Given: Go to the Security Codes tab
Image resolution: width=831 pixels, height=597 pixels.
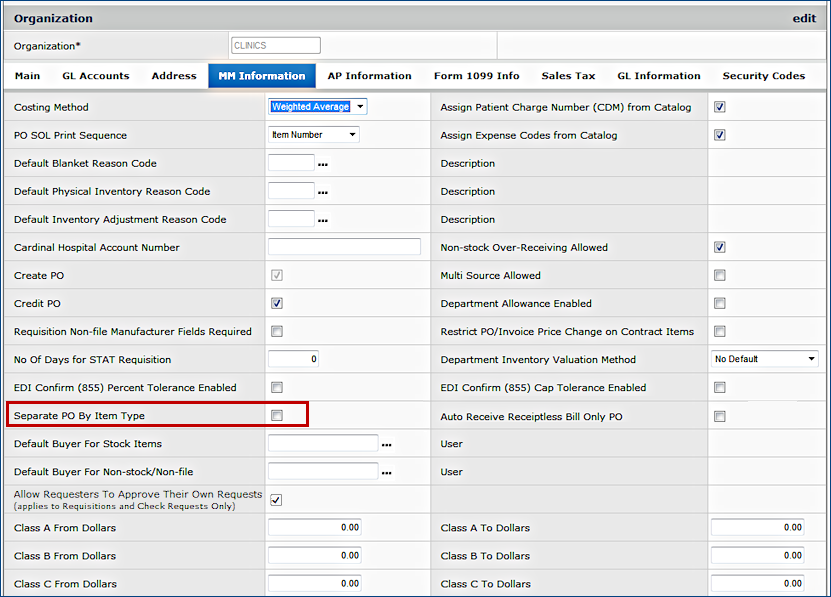Looking at the screenshot, I should 763,76.
